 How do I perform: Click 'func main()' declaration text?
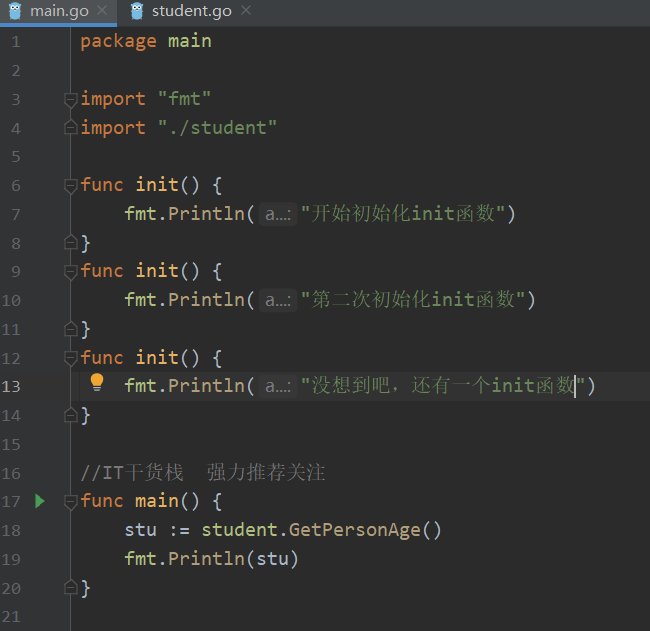coord(140,501)
